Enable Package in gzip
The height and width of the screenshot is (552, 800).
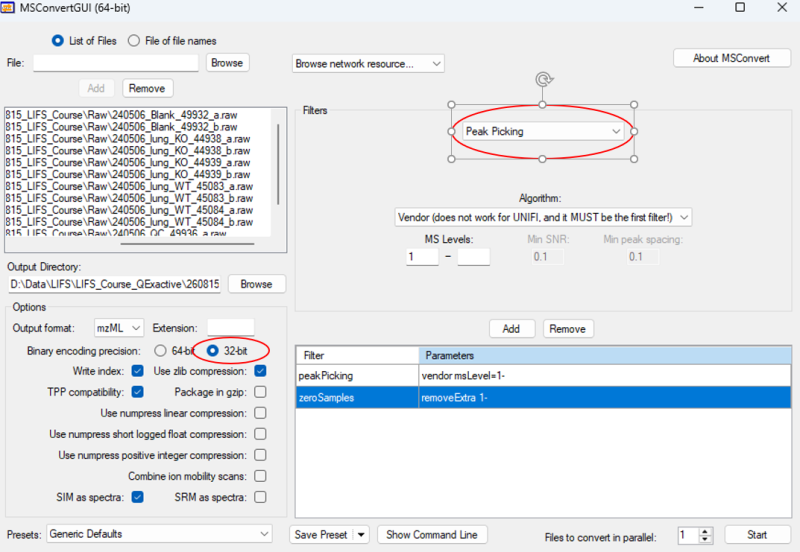(260, 392)
